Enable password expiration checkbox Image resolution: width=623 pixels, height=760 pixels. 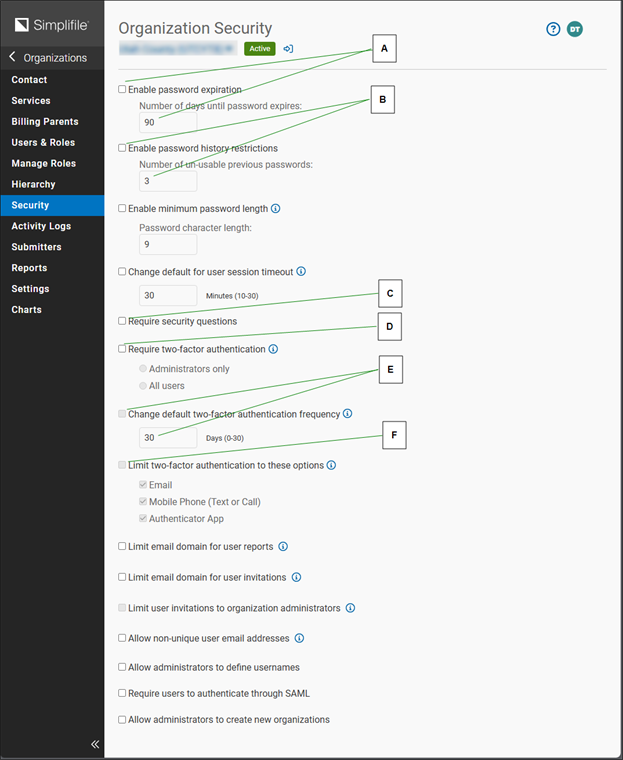point(122,89)
